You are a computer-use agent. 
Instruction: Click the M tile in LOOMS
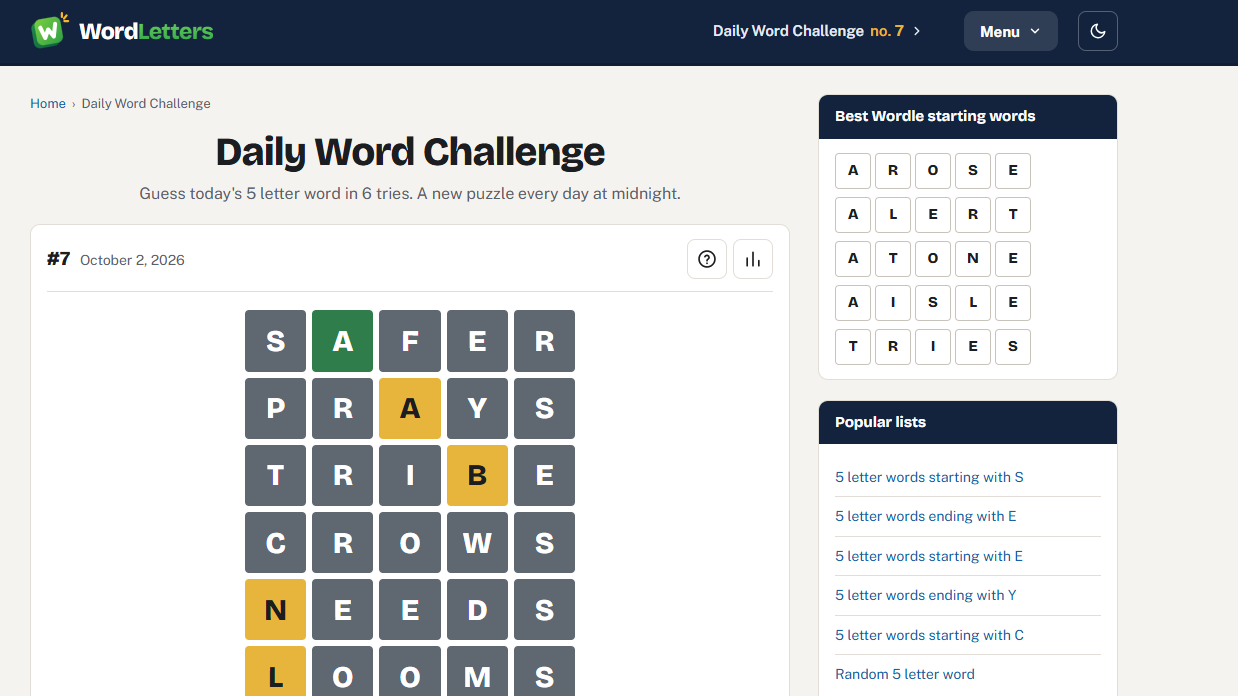[x=477, y=671]
